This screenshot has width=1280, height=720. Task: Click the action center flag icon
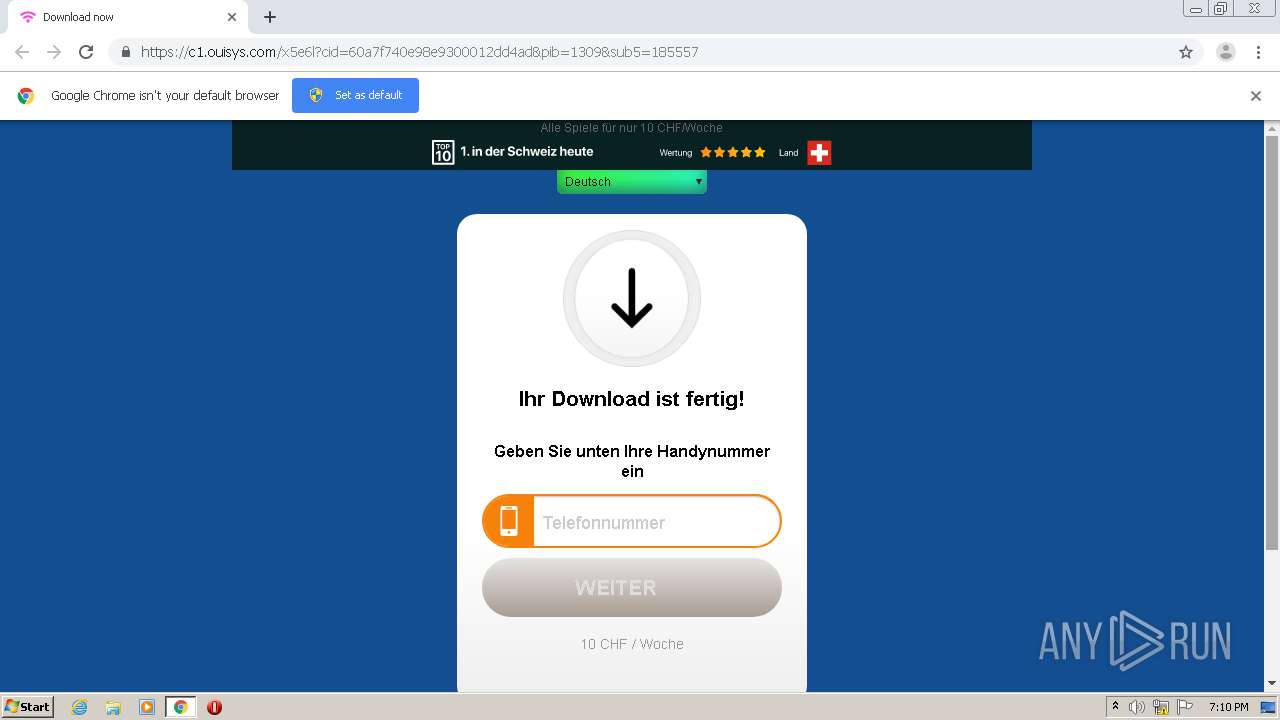click(1185, 707)
